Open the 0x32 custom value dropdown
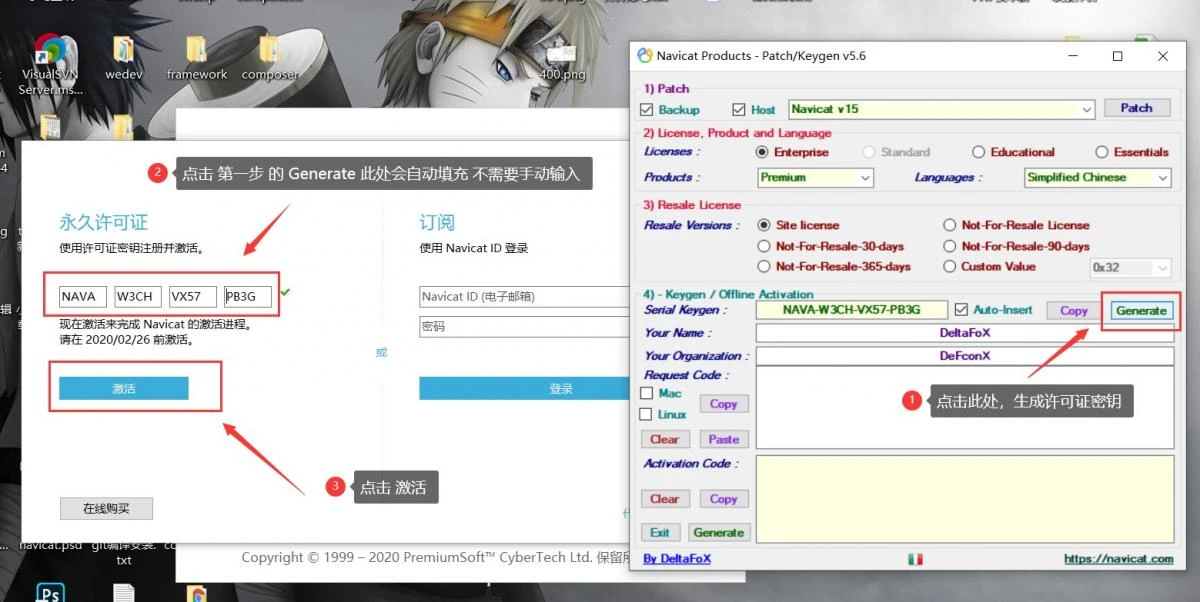This screenshot has height=602, width=1200. point(1130,267)
